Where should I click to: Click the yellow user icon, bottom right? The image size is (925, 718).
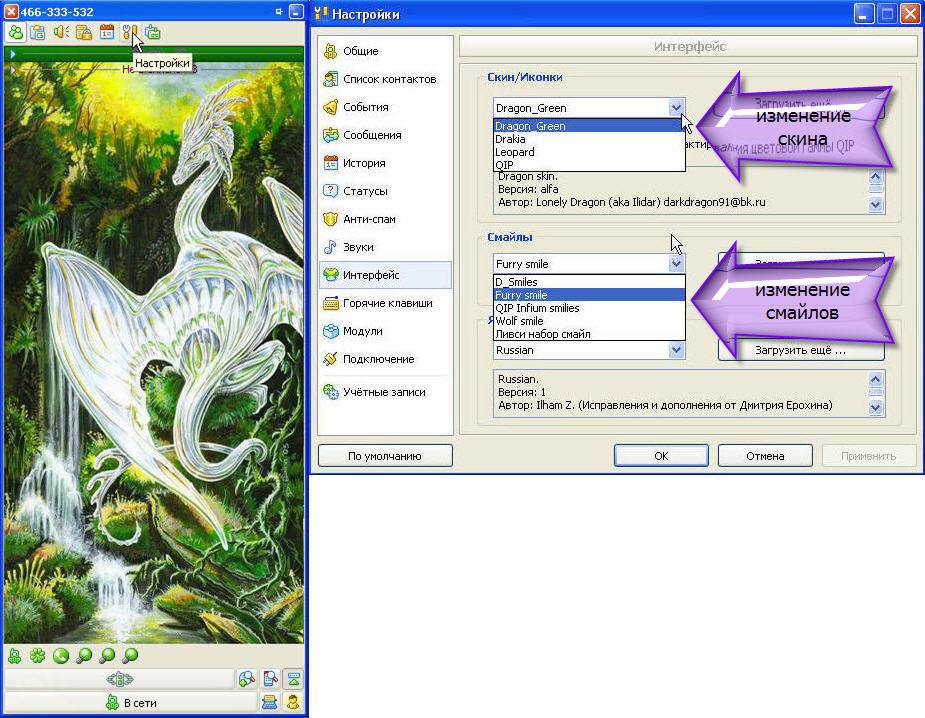click(x=293, y=702)
